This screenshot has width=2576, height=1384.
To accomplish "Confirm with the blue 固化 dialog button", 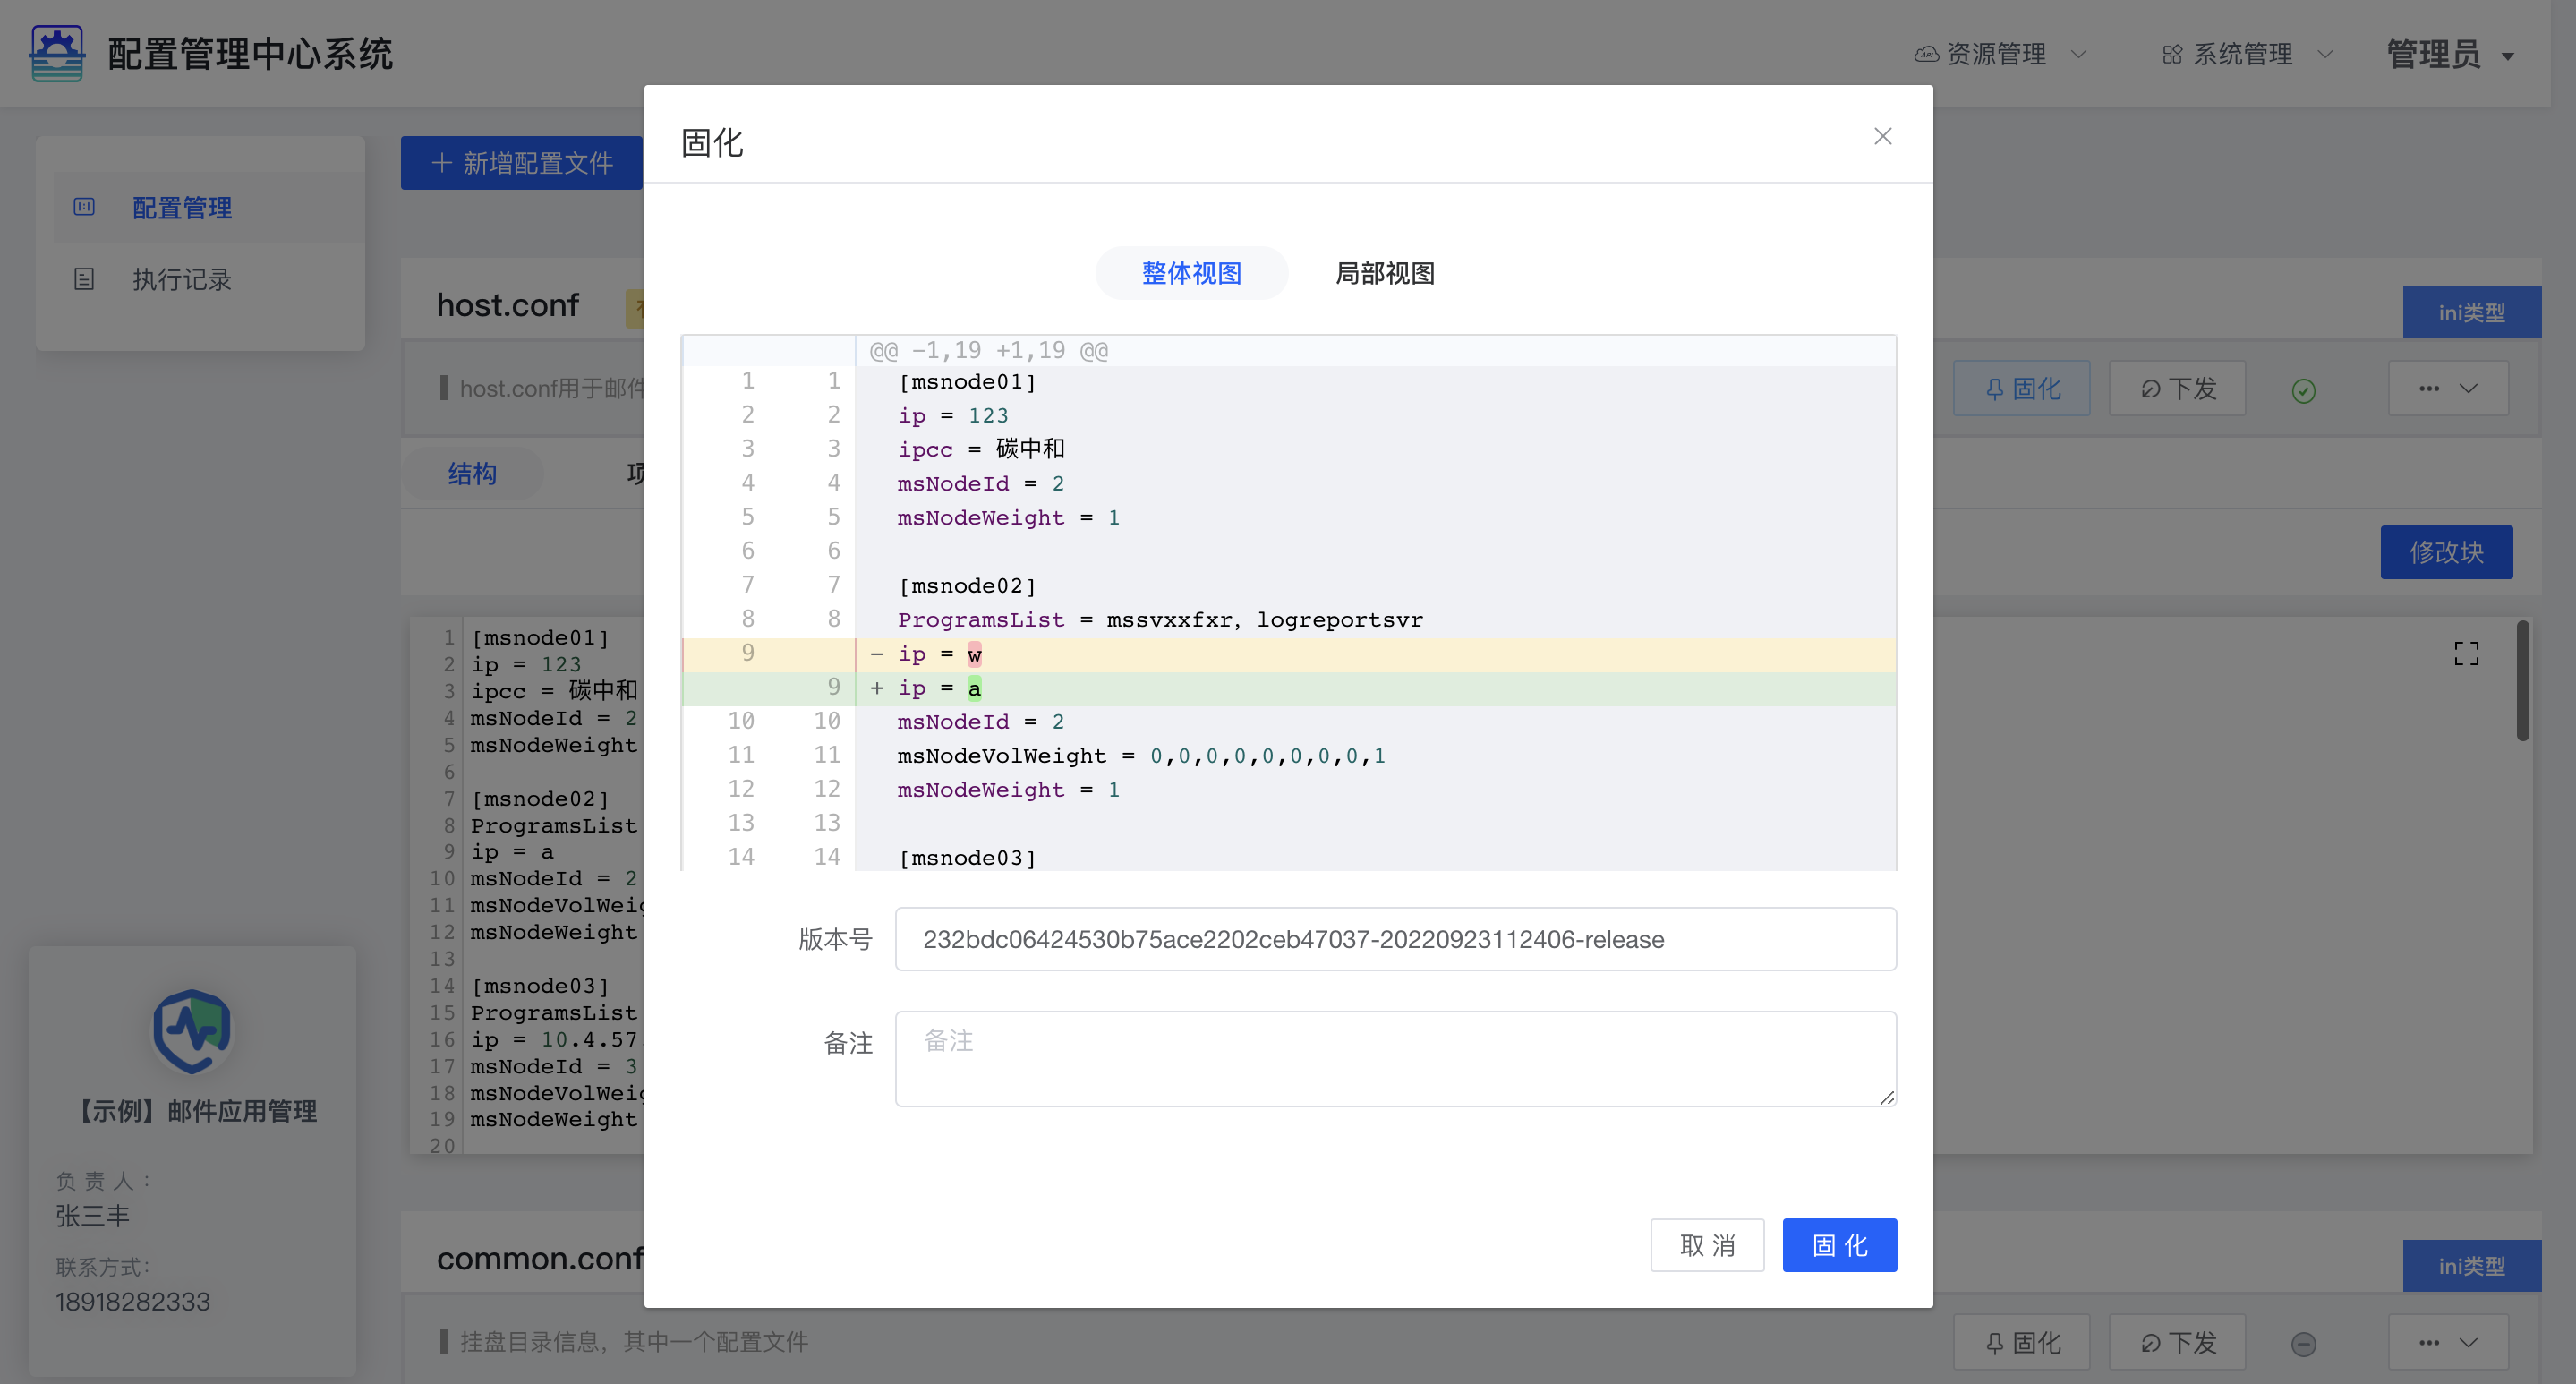I will [x=1839, y=1245].
